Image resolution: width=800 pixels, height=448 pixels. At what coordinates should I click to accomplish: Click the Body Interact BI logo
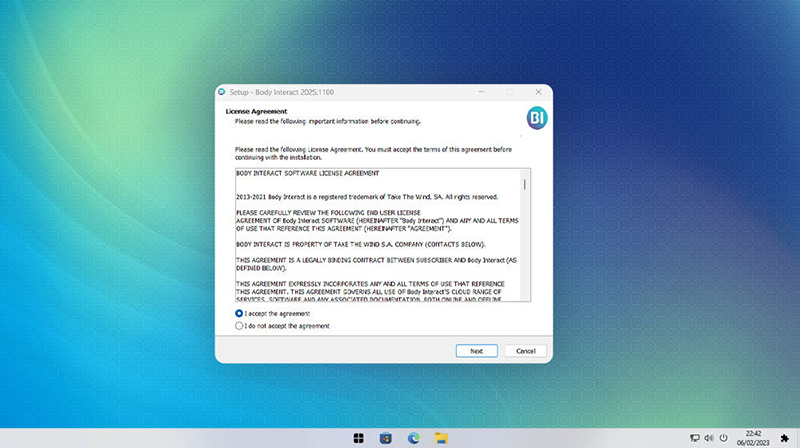pos(536,117)
